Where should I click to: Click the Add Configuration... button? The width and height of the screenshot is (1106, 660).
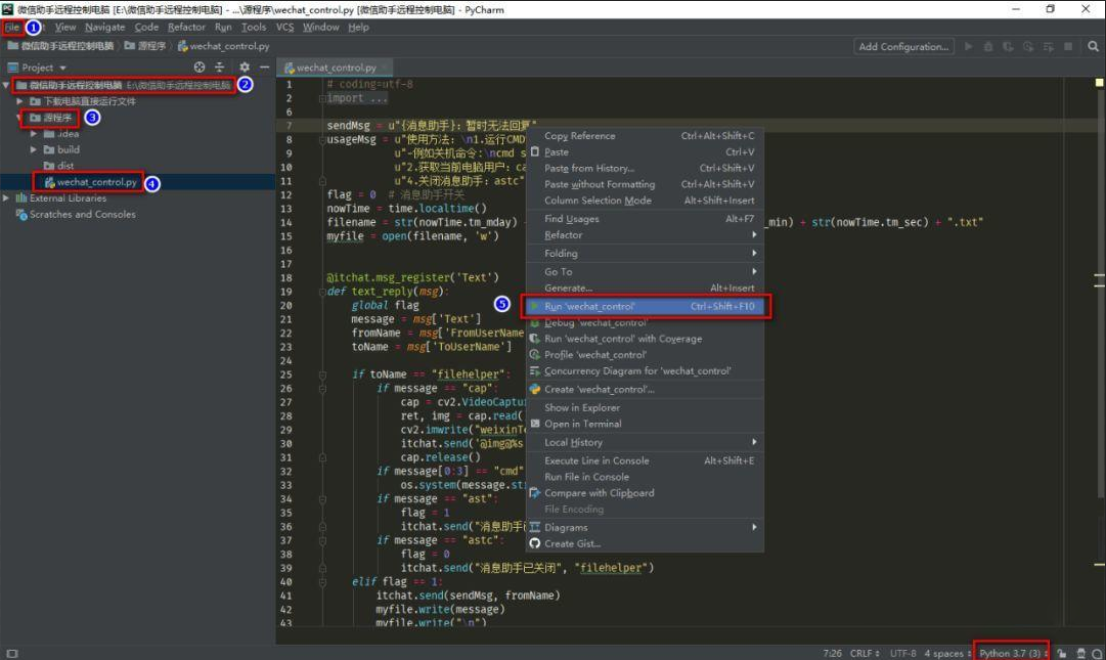(x=904, y=47)
